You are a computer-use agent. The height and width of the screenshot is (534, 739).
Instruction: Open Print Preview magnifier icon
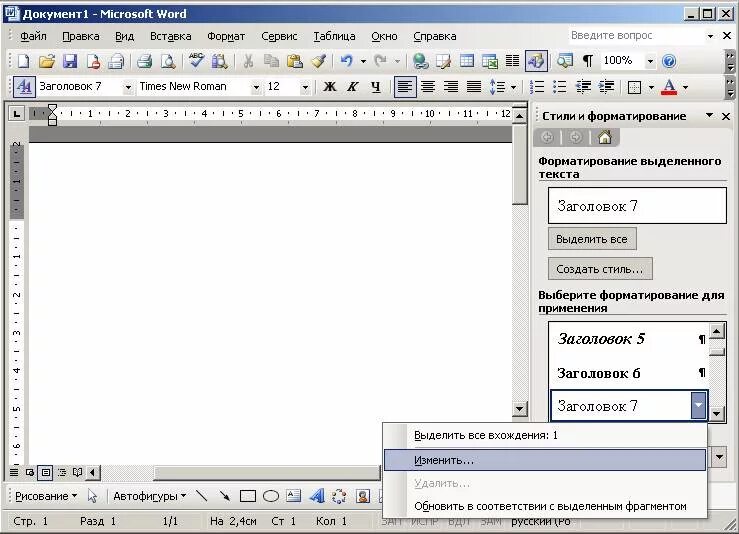(x=168, y=61)
